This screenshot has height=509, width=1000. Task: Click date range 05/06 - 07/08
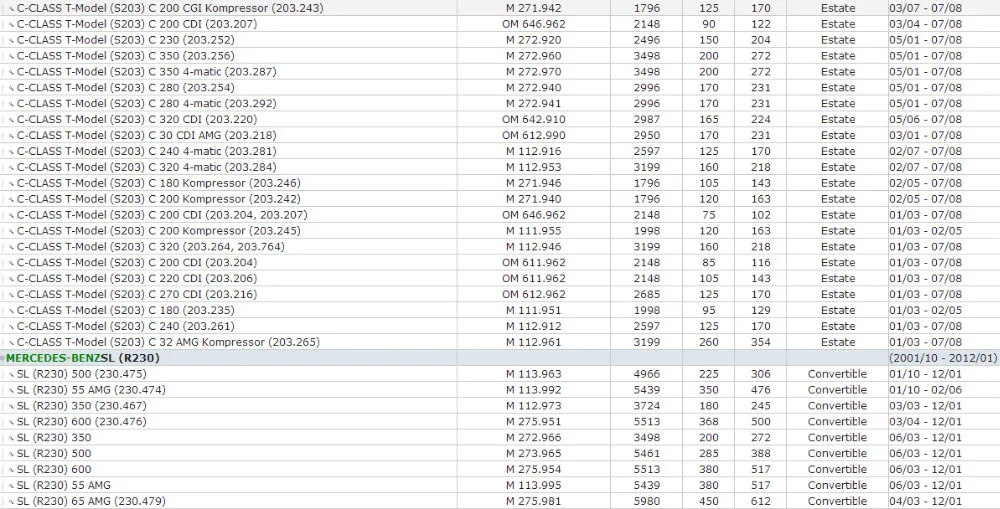pos(925,119)
